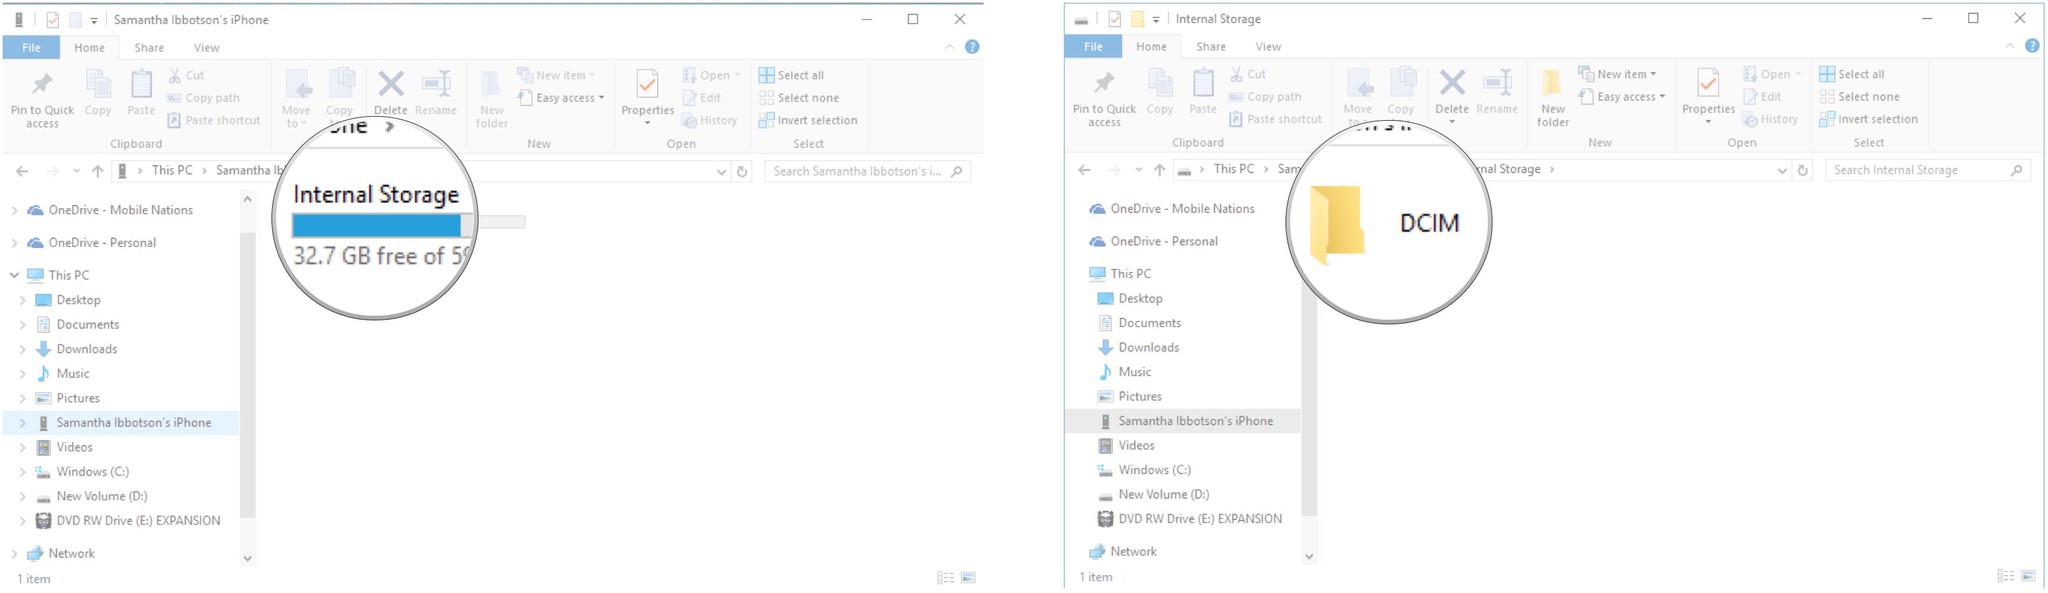Refresh the iPhone window address bar
The image size is (2048, 593).
coord(742,171)
